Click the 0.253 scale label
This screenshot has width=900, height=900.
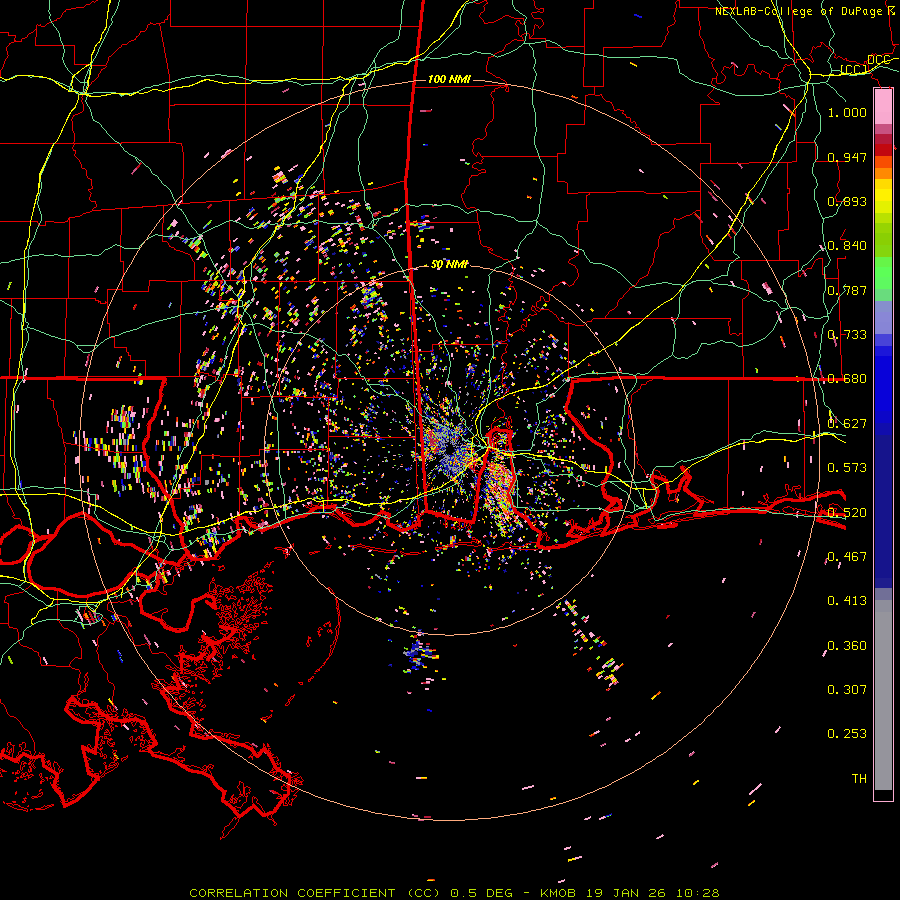(847, 734)
